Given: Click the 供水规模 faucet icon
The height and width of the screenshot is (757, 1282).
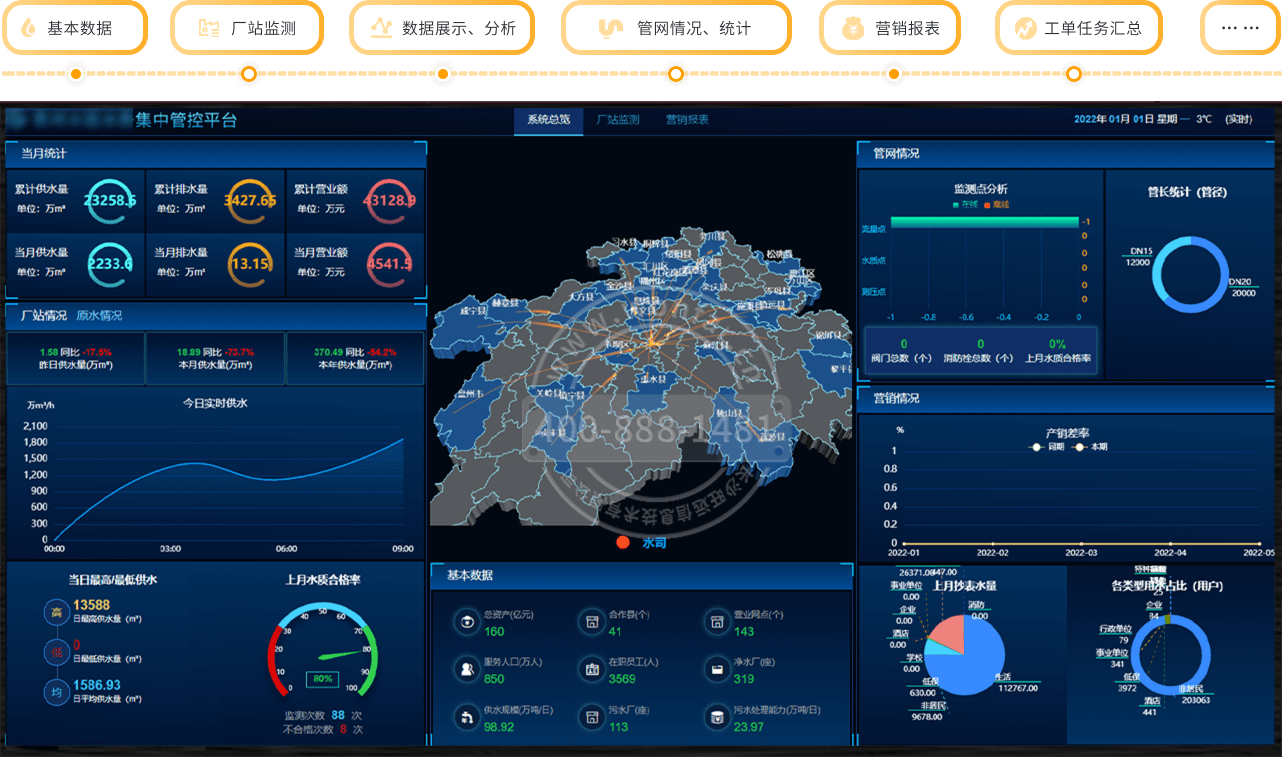Looking at the screenshot, I should coord(466,717).
